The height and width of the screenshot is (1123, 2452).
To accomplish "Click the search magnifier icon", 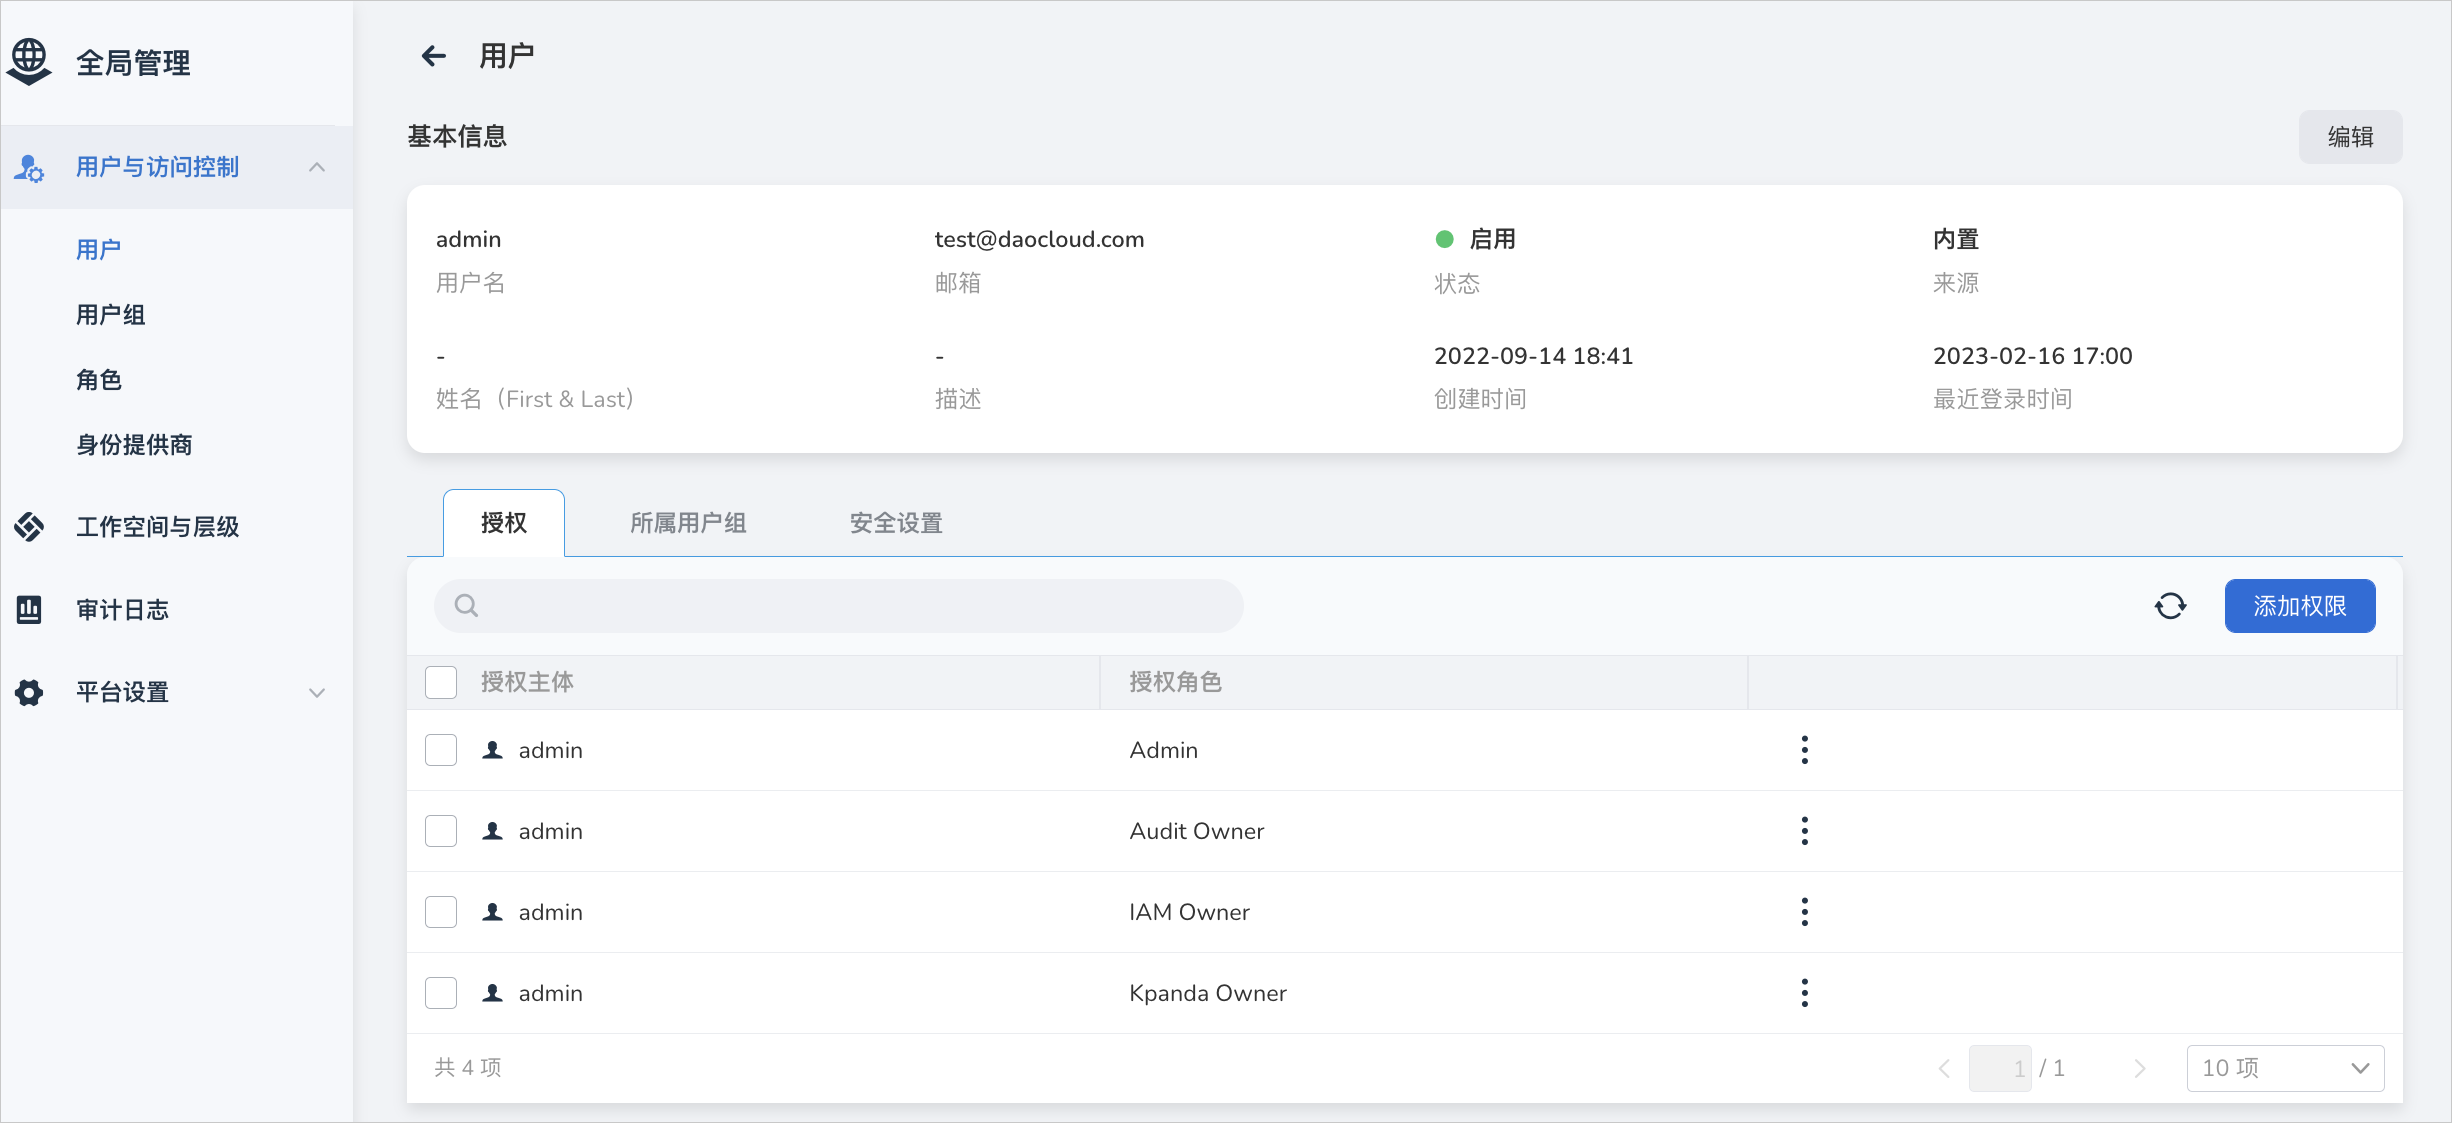I will 466,606.
